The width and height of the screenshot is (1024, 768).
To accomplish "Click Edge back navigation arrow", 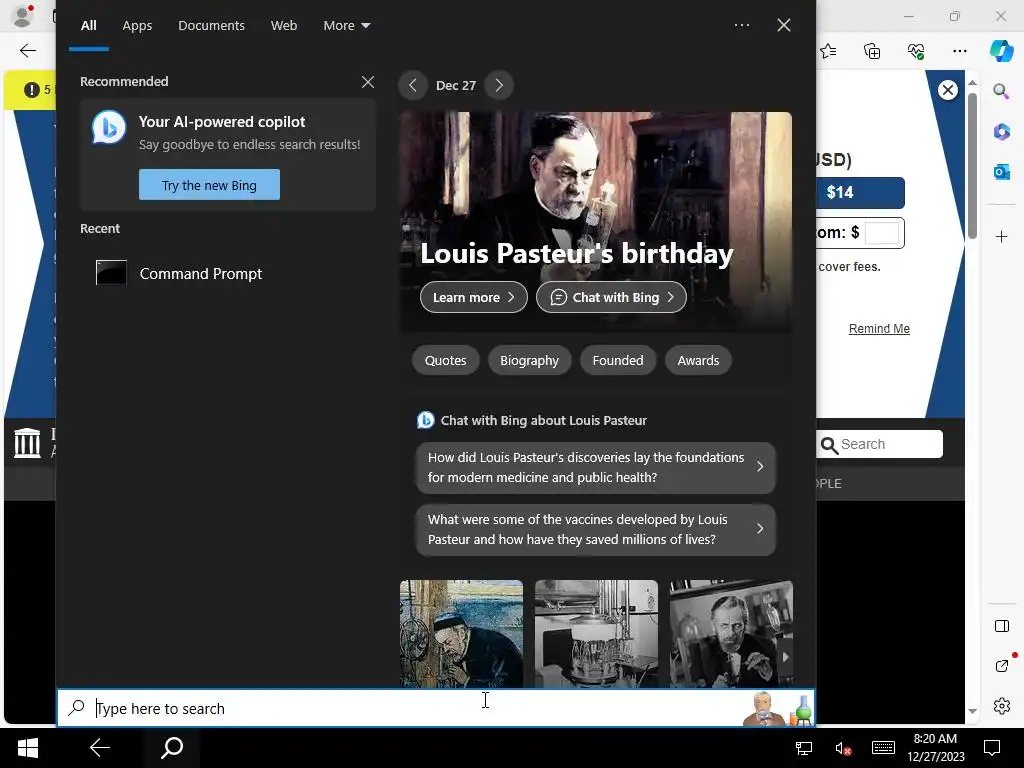I will (27, 50).
